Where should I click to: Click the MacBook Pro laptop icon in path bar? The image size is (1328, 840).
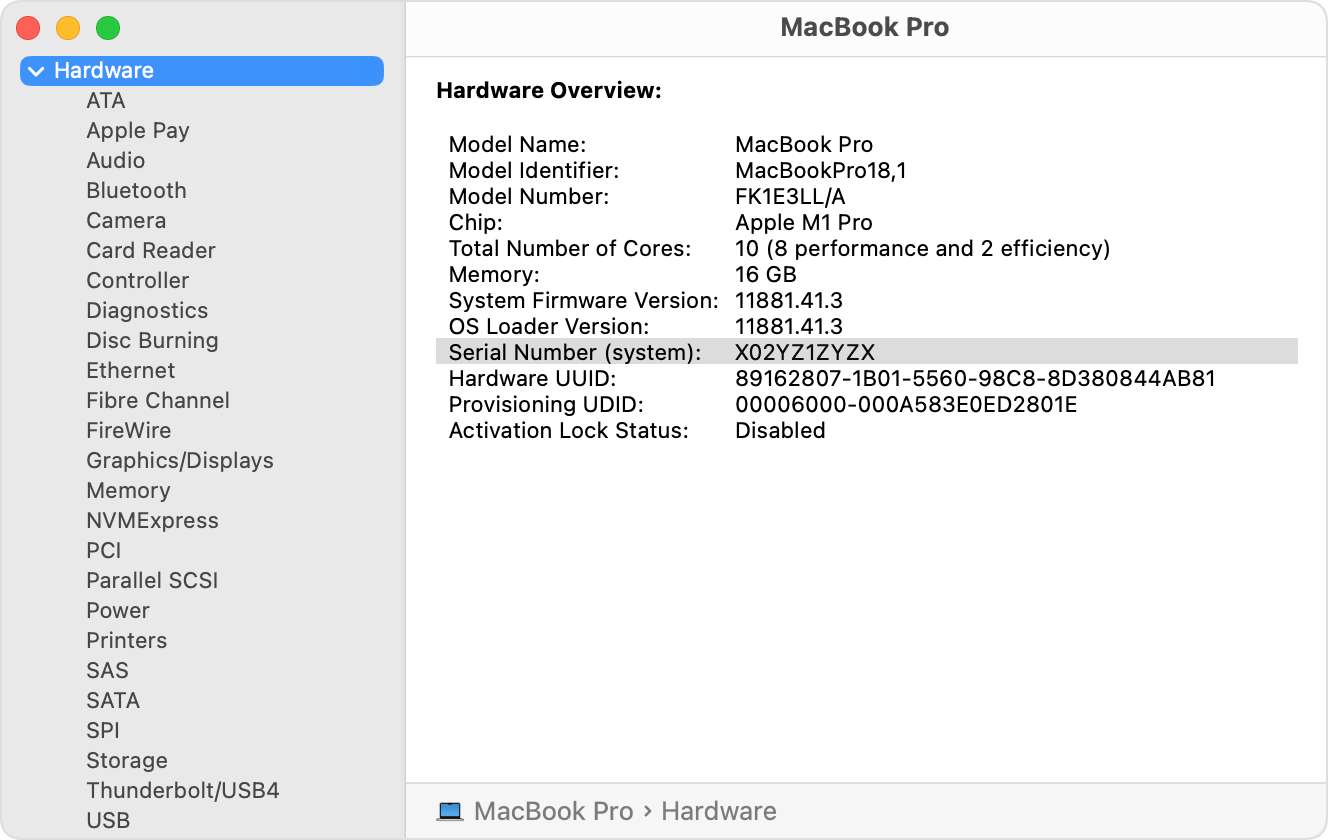click(x=451, y=811)
